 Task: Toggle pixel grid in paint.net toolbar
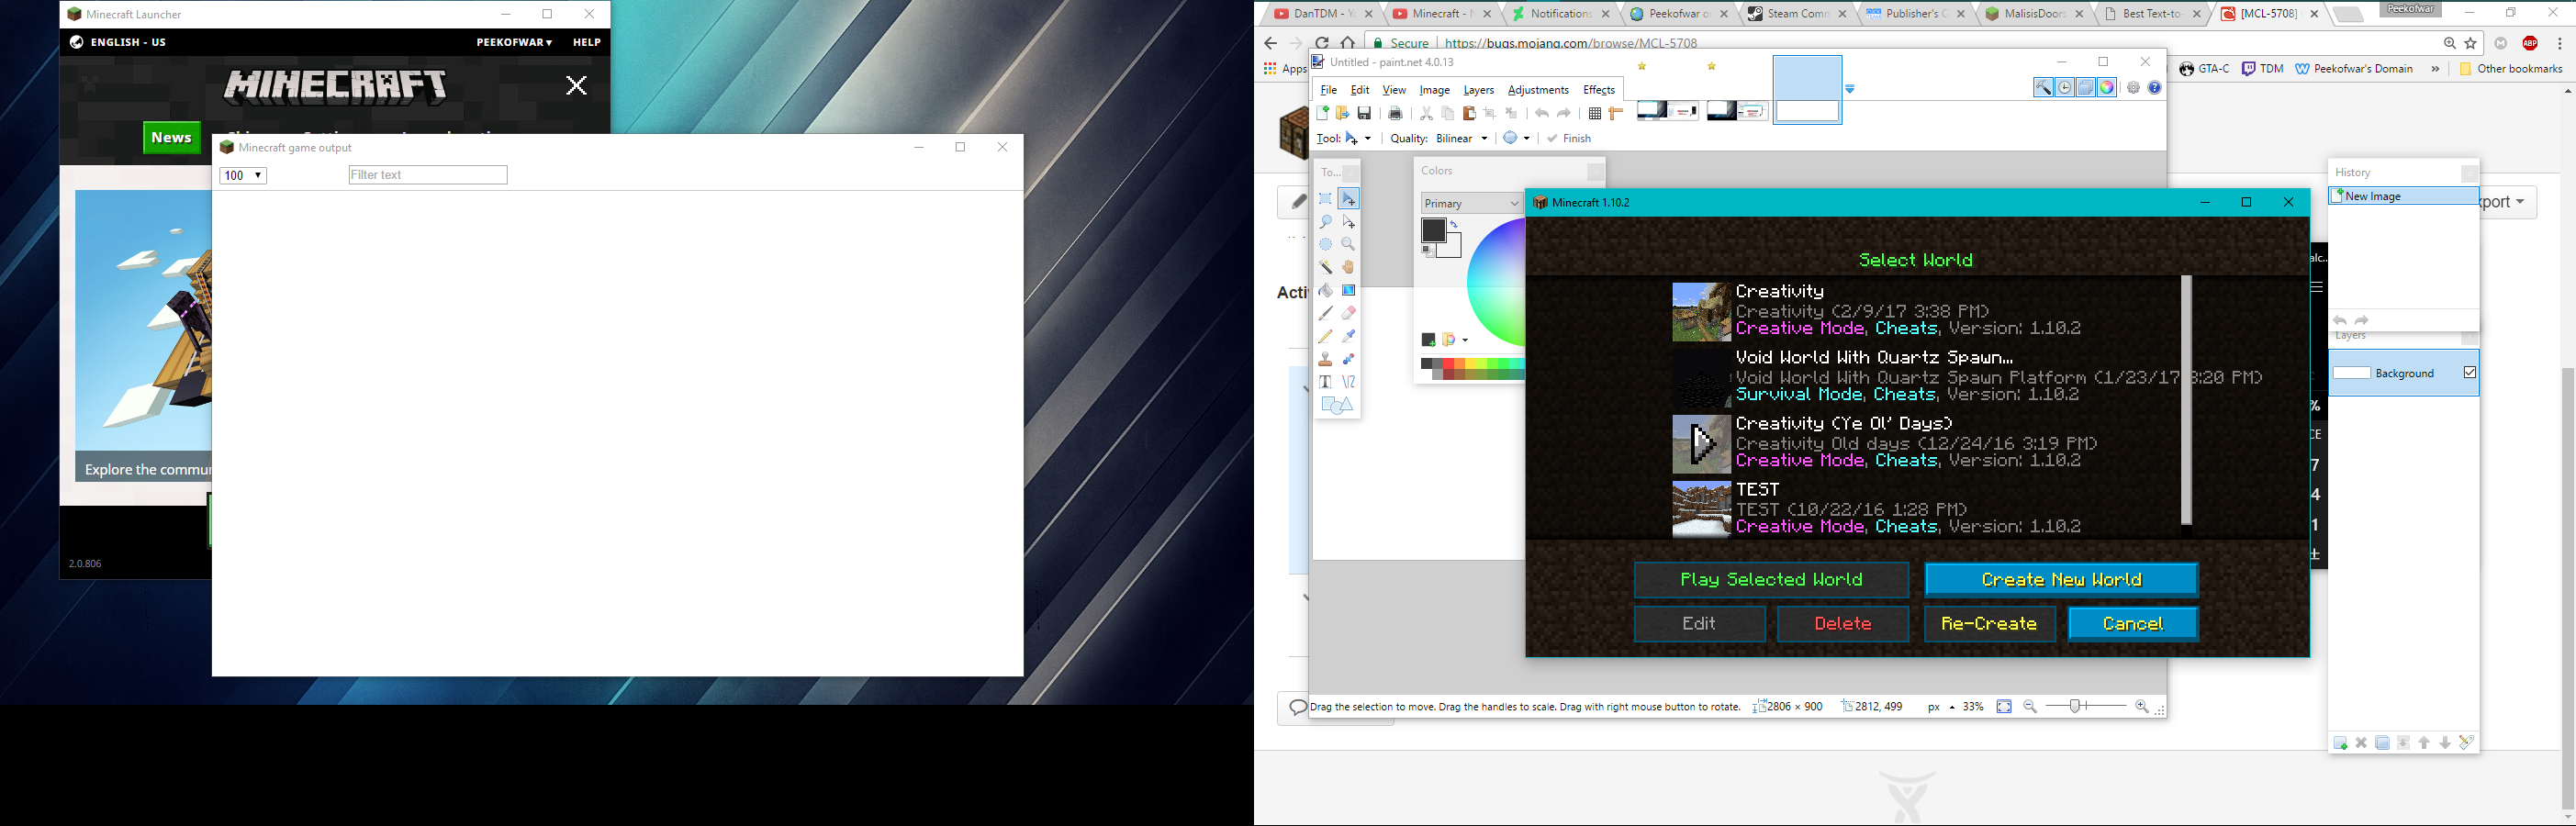point(1595,113)
